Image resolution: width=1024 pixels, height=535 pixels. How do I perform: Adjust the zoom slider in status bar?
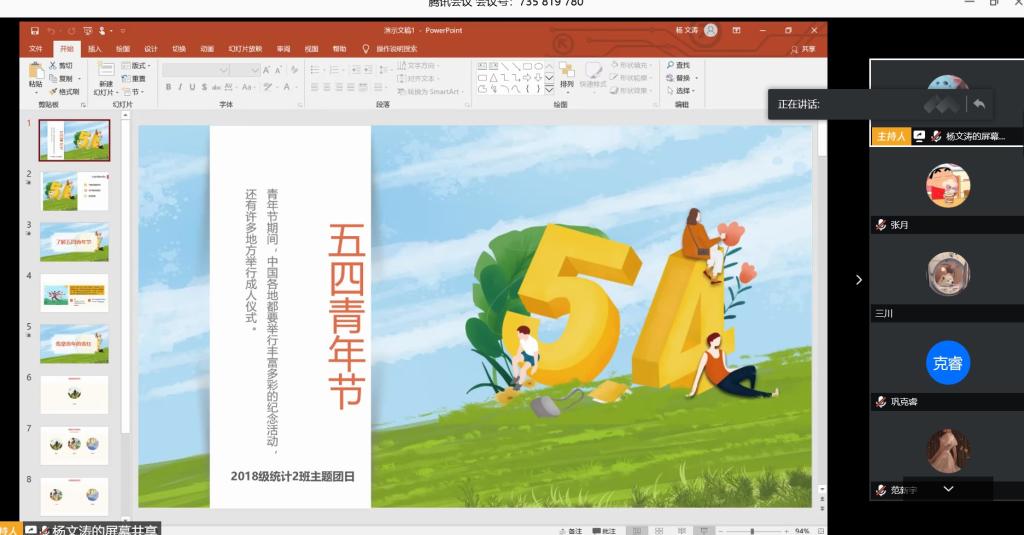pos(753,531)
